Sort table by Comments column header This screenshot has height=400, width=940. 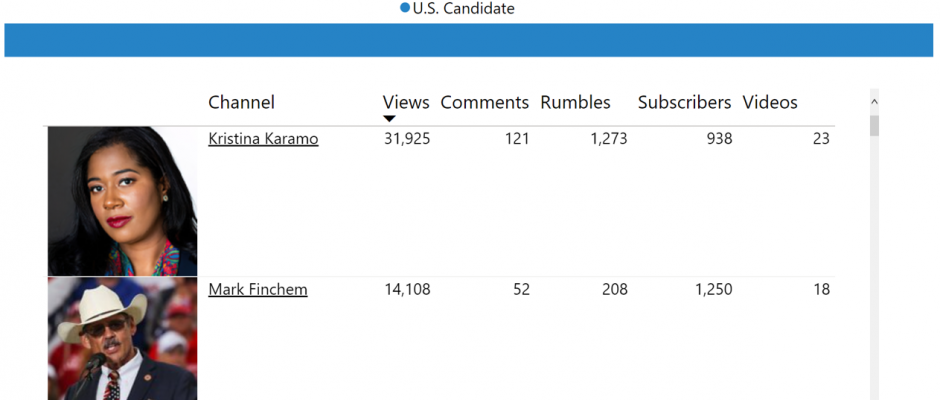coord(484,103)
